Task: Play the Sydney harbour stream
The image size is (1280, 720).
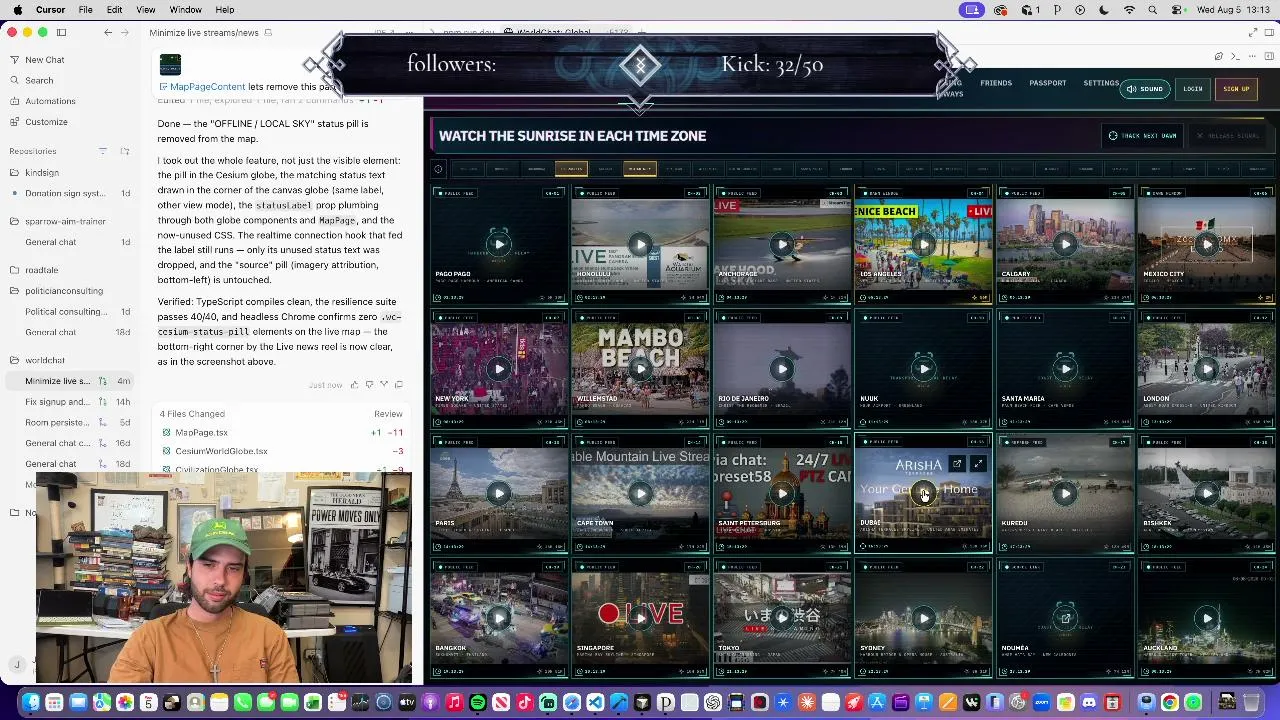Action: click(x=923, y=618)
